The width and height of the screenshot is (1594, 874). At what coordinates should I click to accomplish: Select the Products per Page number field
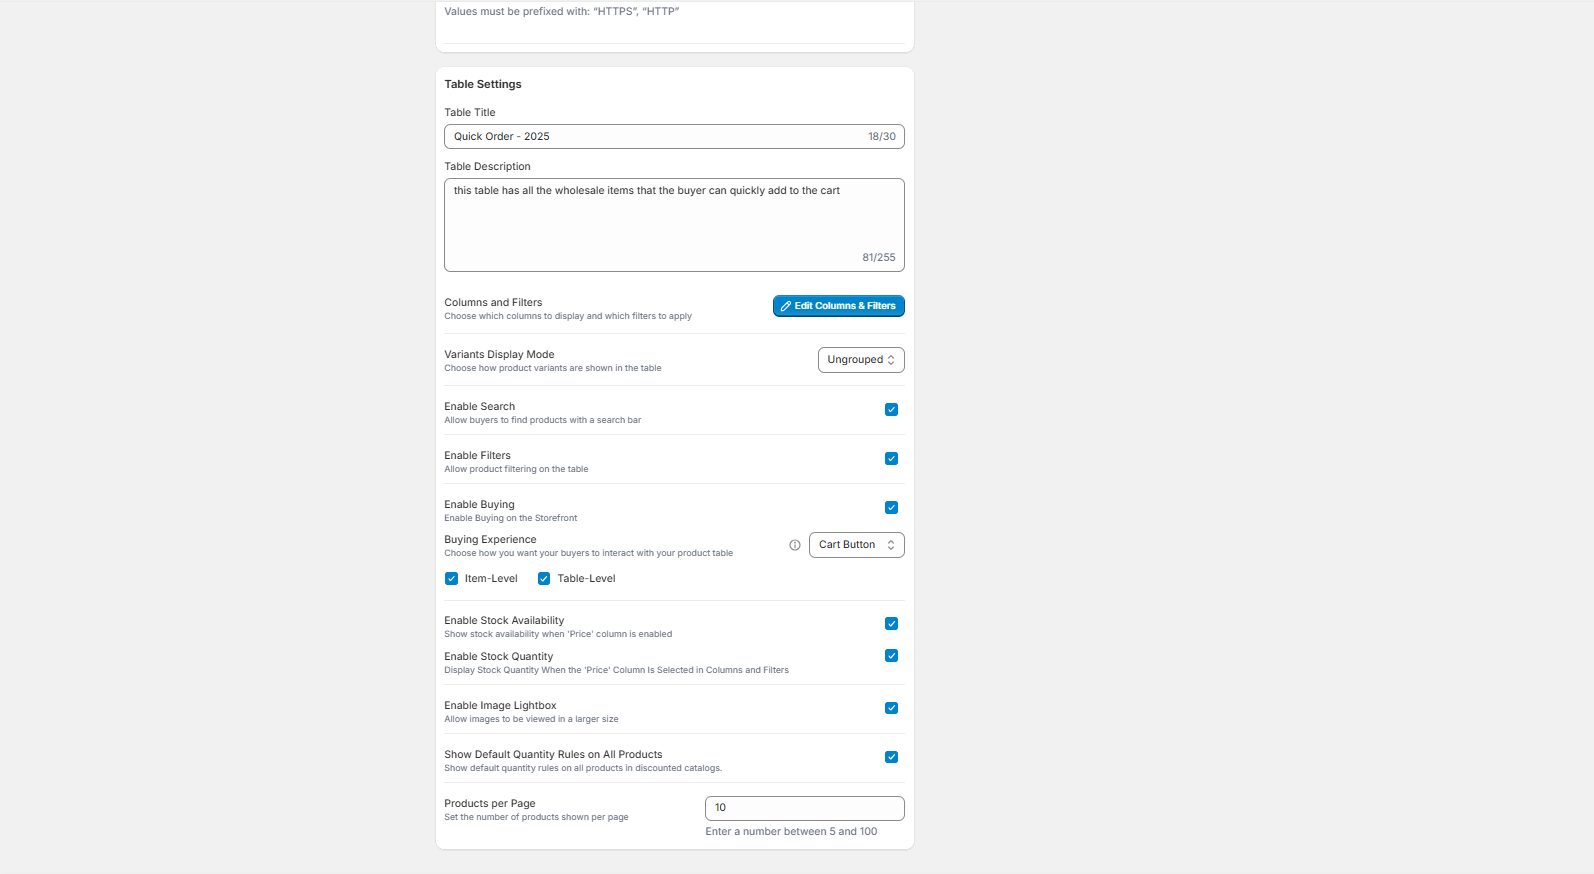pyautogui.click(x=805, y=808)
